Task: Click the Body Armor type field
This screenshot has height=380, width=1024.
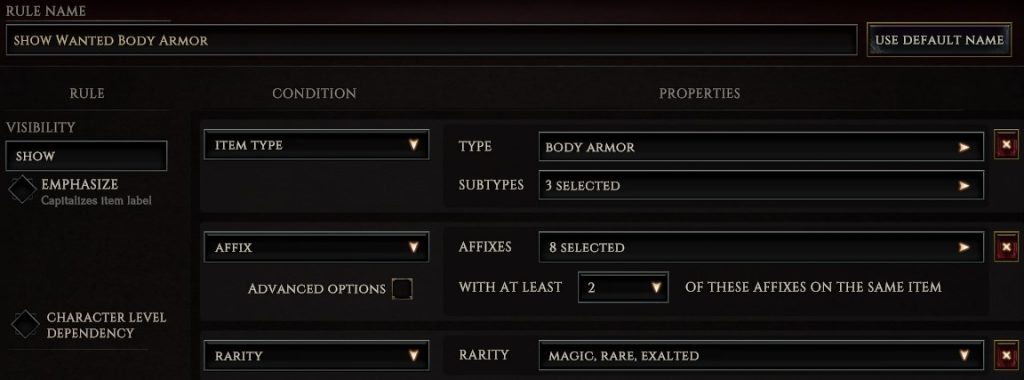Action: 761,147
